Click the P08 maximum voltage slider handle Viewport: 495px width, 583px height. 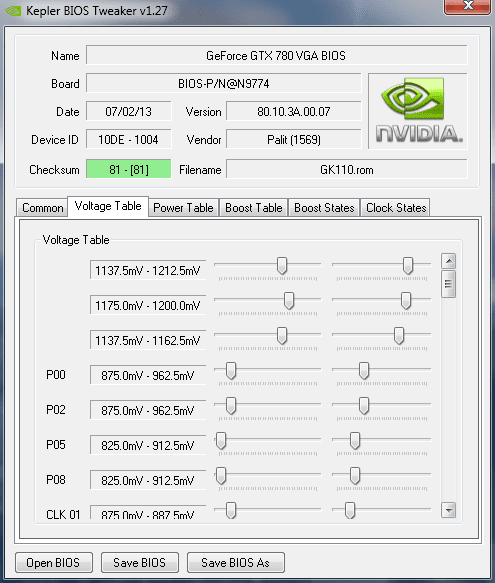pos(355,476)
